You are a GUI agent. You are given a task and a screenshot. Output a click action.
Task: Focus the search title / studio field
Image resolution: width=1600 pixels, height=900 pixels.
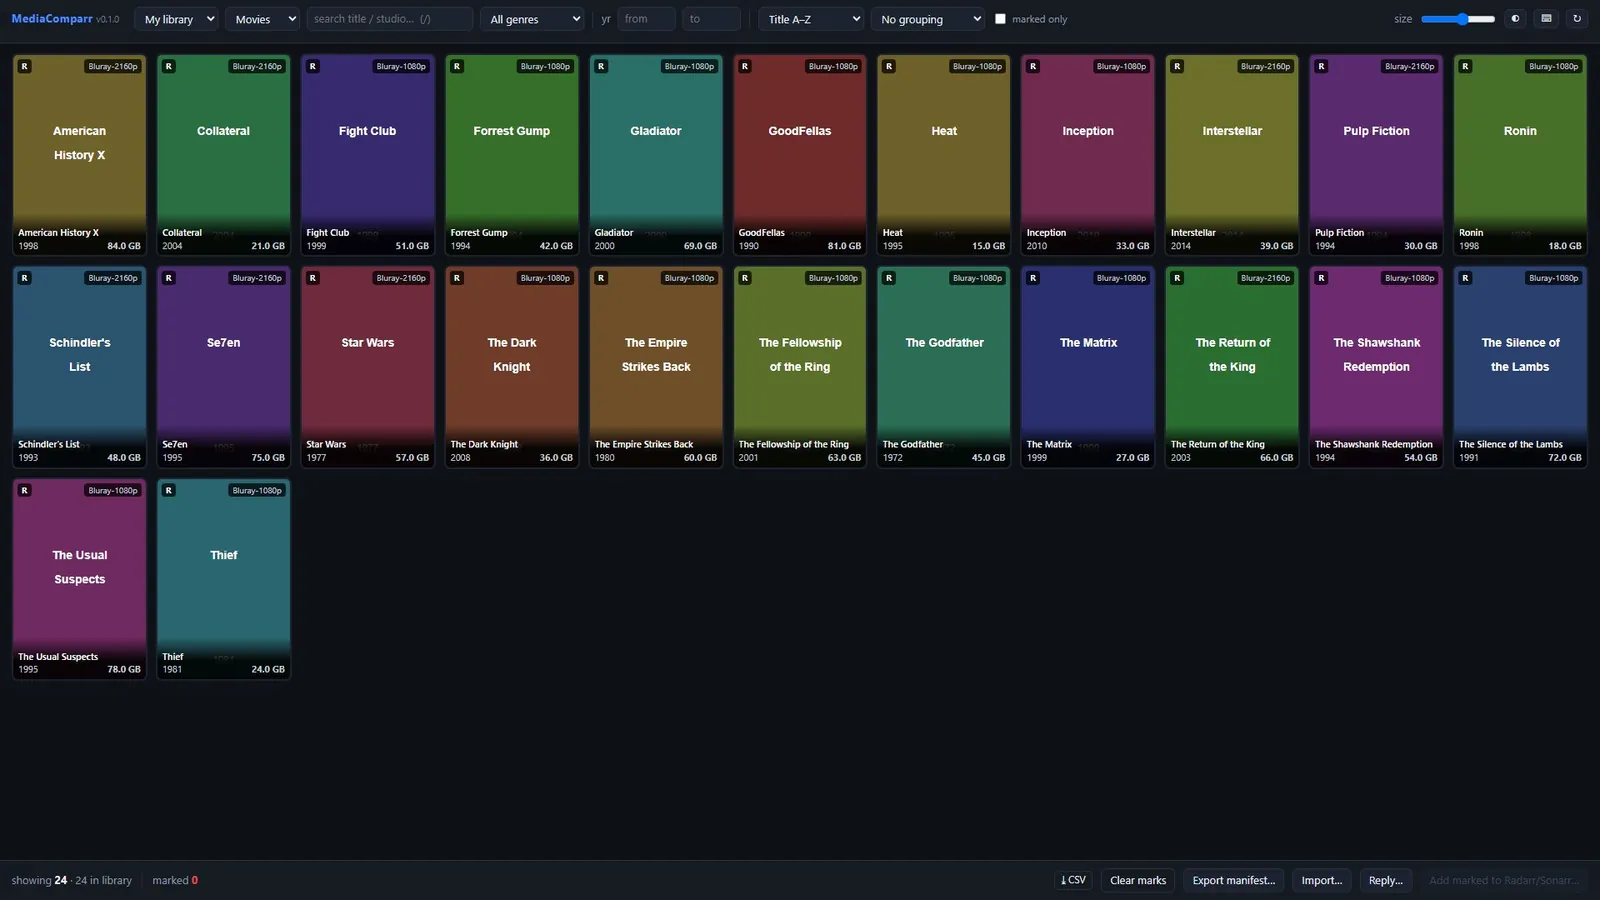coord(389,19)
